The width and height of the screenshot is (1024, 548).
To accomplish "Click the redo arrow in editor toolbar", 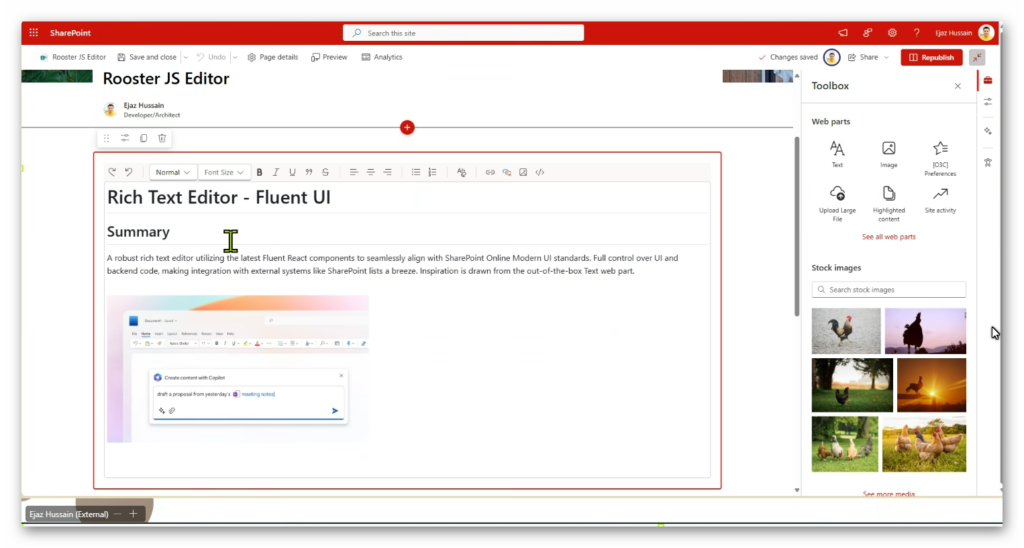I will click(112, 172).
